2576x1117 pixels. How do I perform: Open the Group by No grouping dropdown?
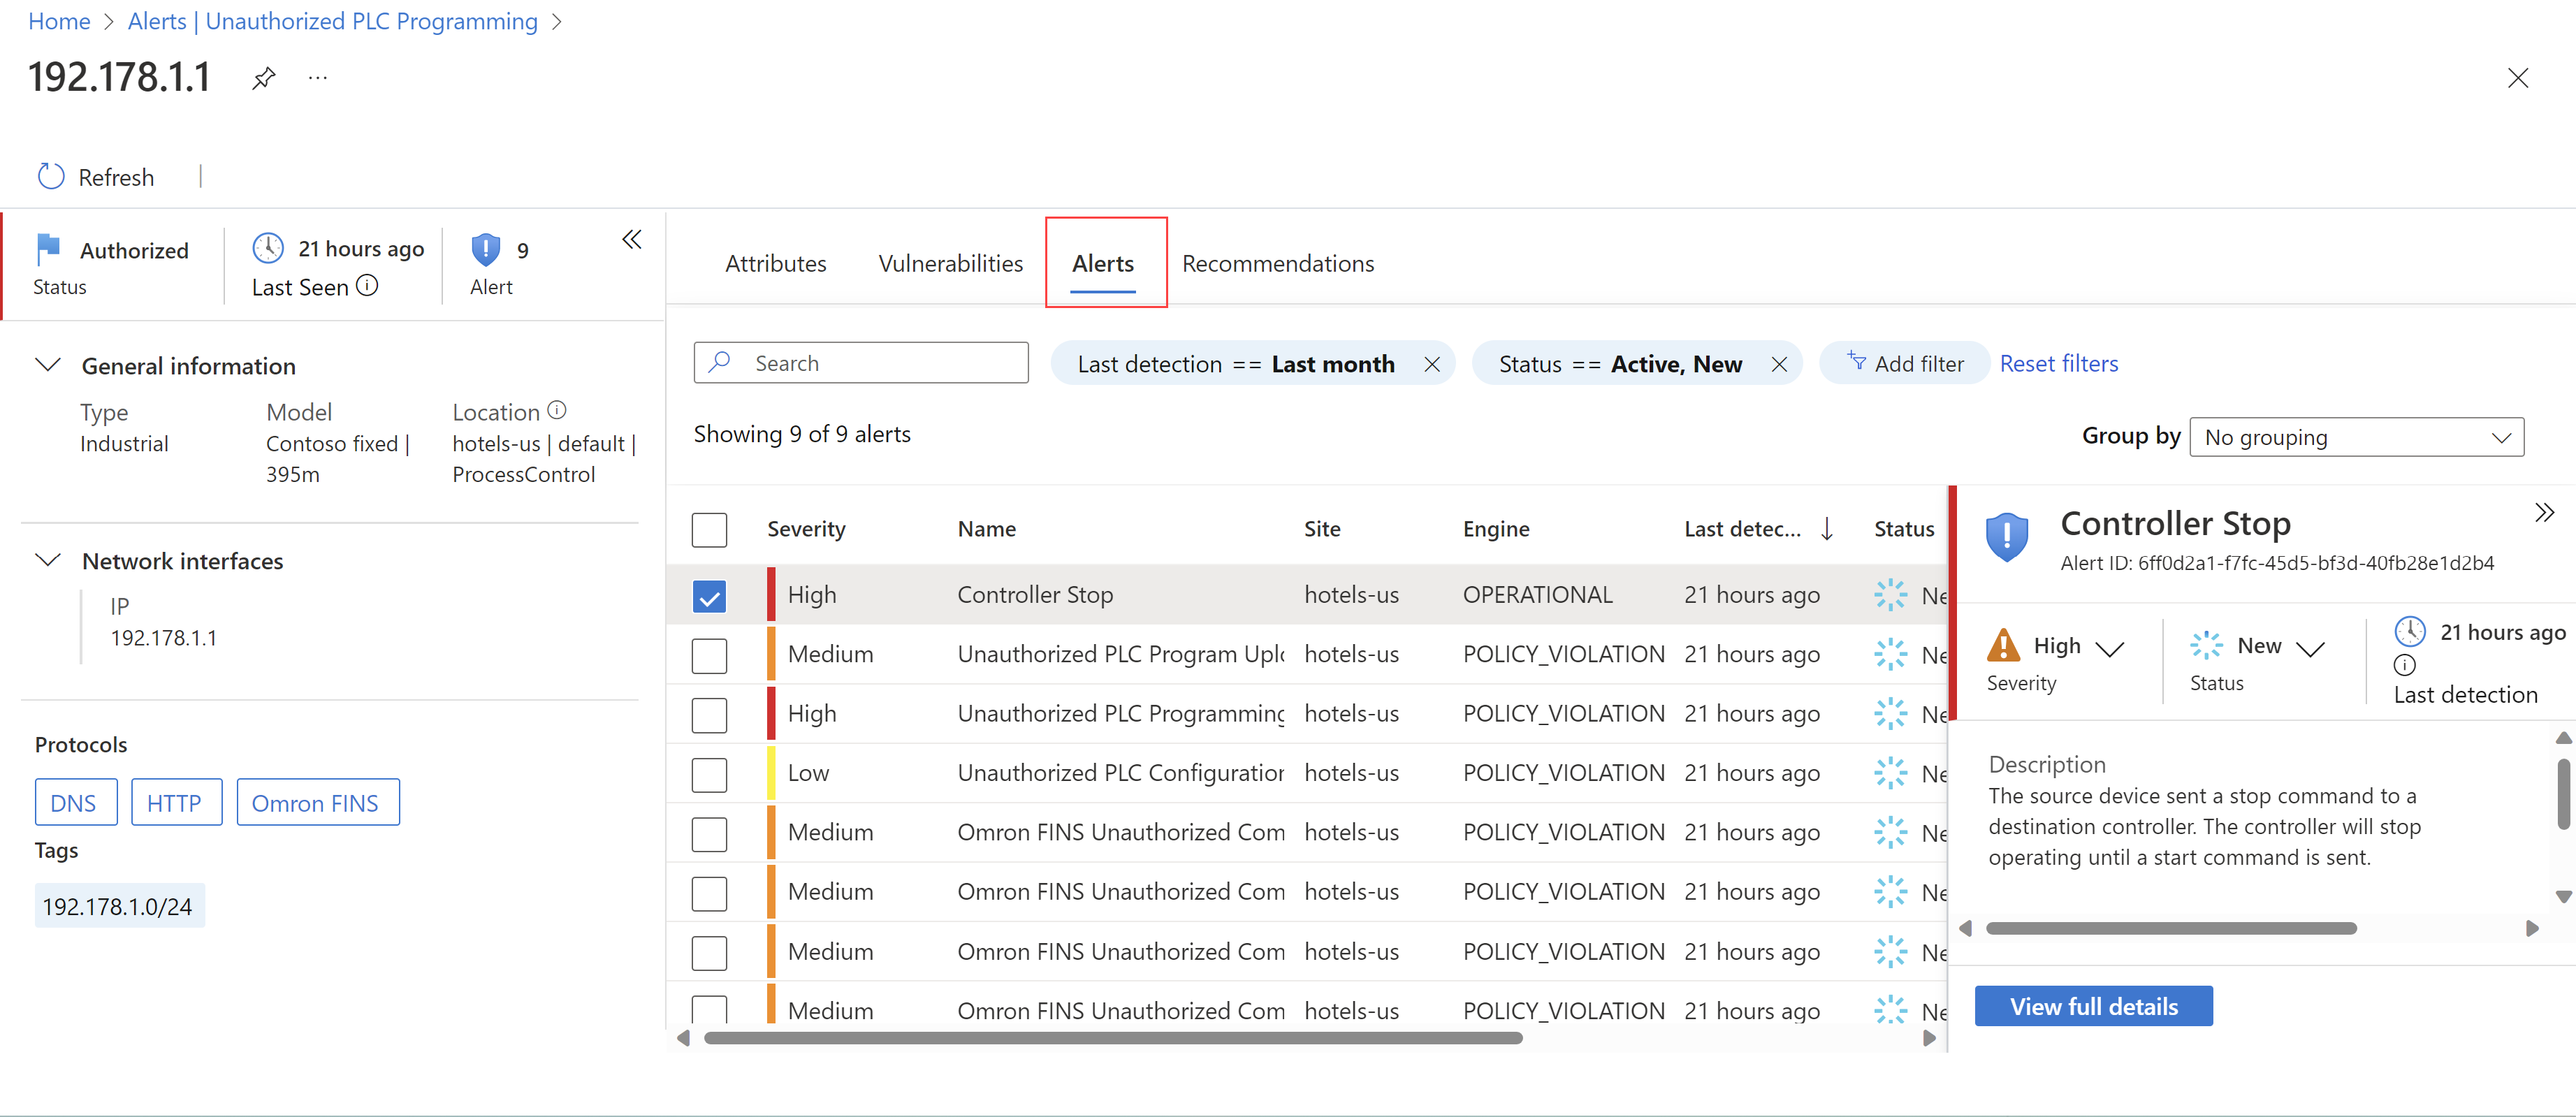2356,437
